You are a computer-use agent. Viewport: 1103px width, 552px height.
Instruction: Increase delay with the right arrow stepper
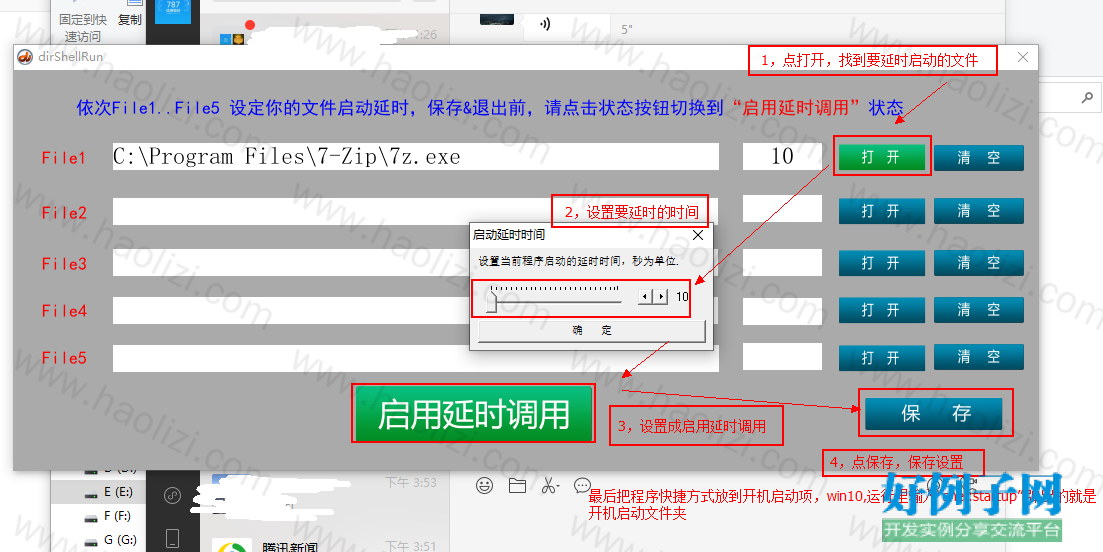coord(661,297)
